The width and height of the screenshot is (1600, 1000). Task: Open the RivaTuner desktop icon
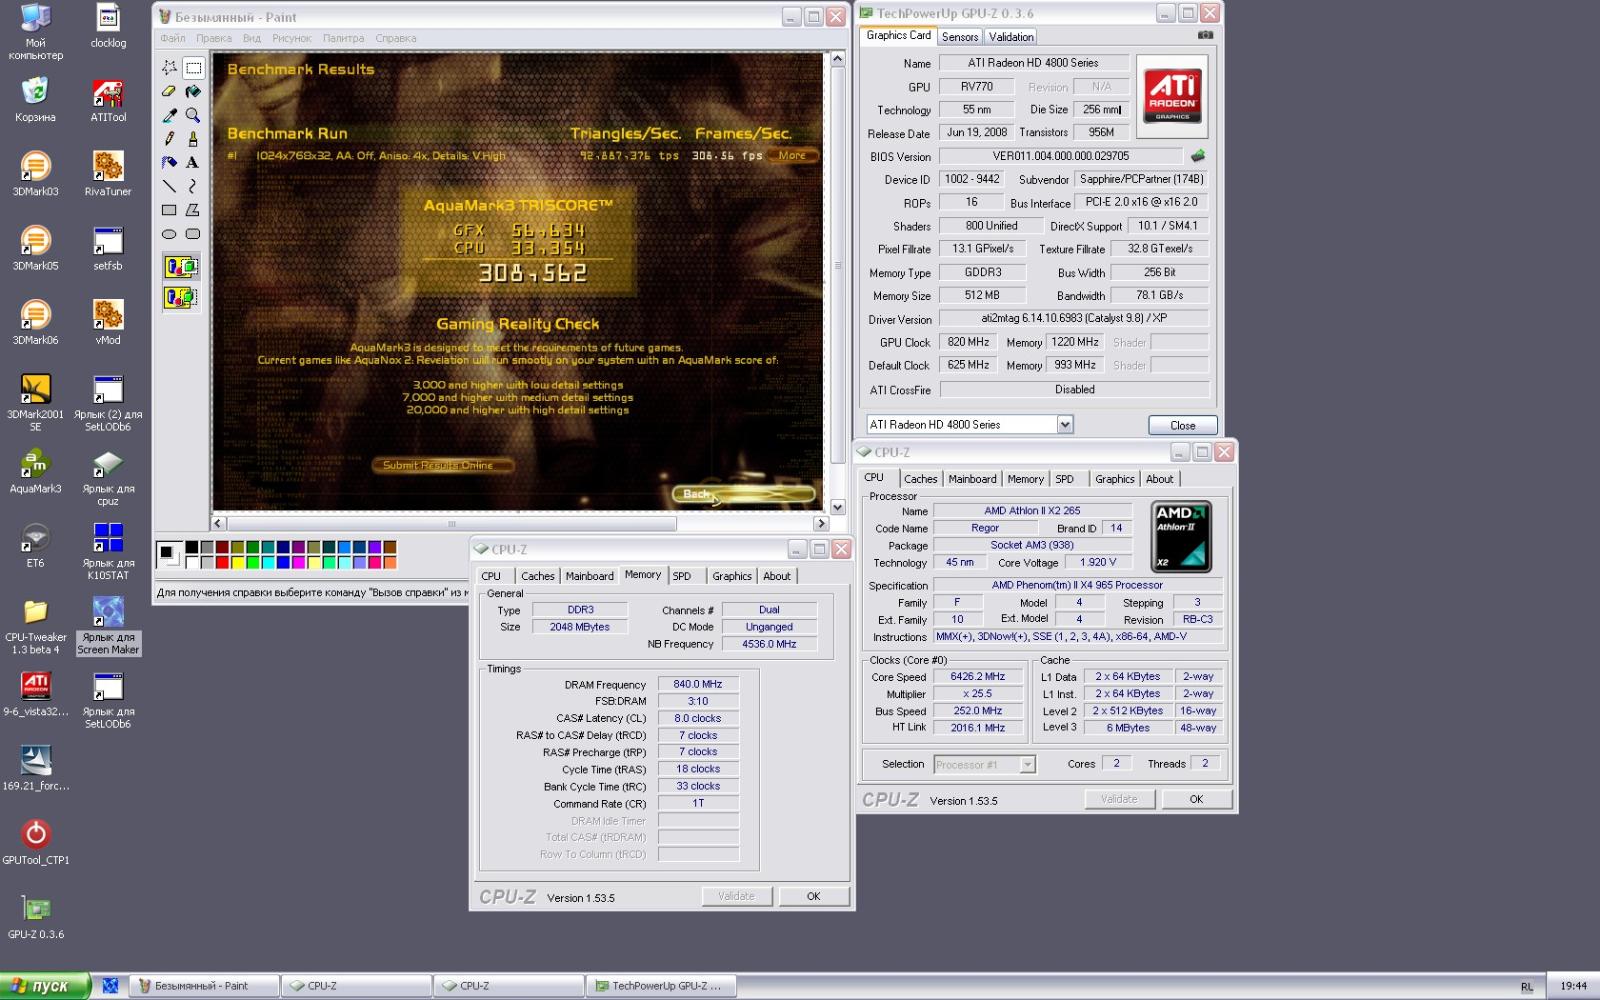[x=108, y=173]
